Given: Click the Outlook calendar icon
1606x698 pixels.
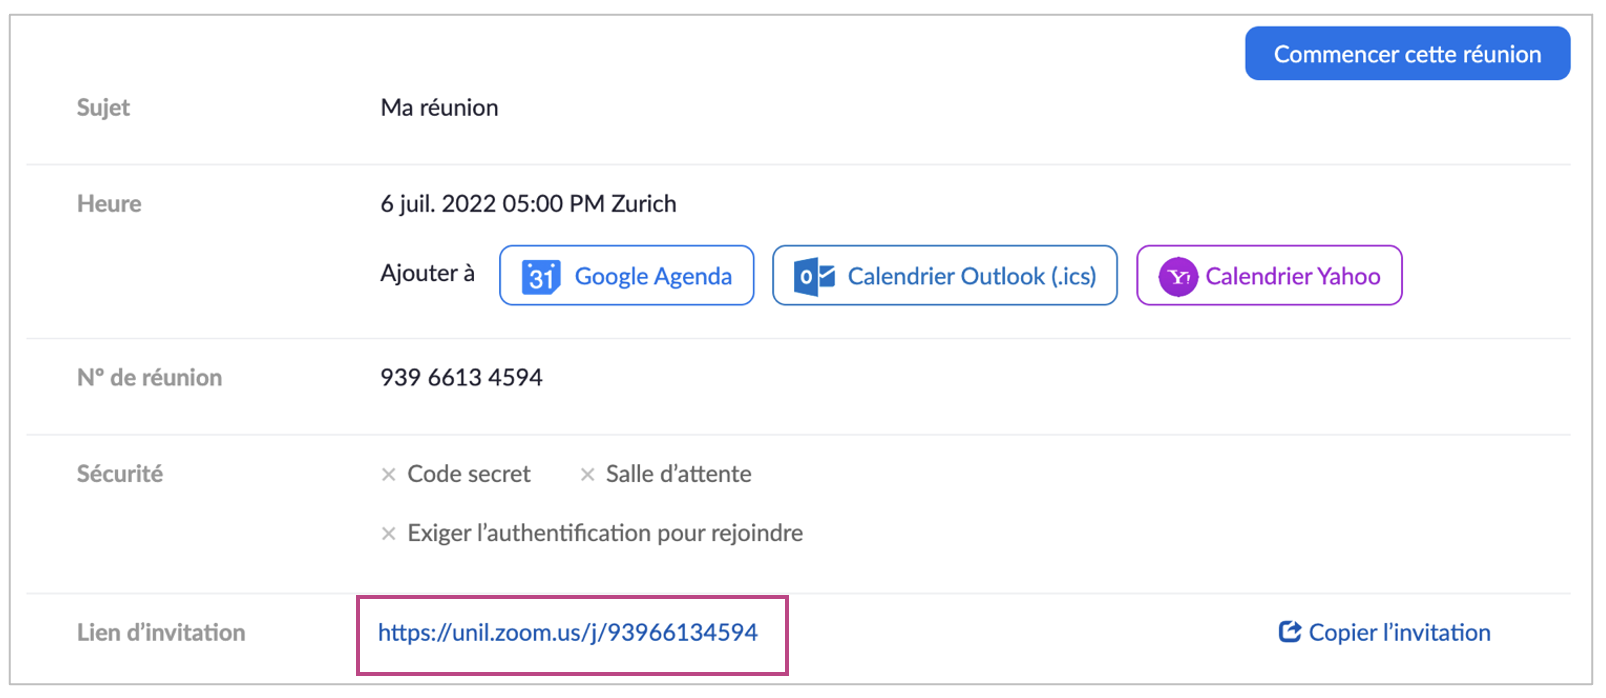Looking at the screenshot, I should [x=814, y=276].
